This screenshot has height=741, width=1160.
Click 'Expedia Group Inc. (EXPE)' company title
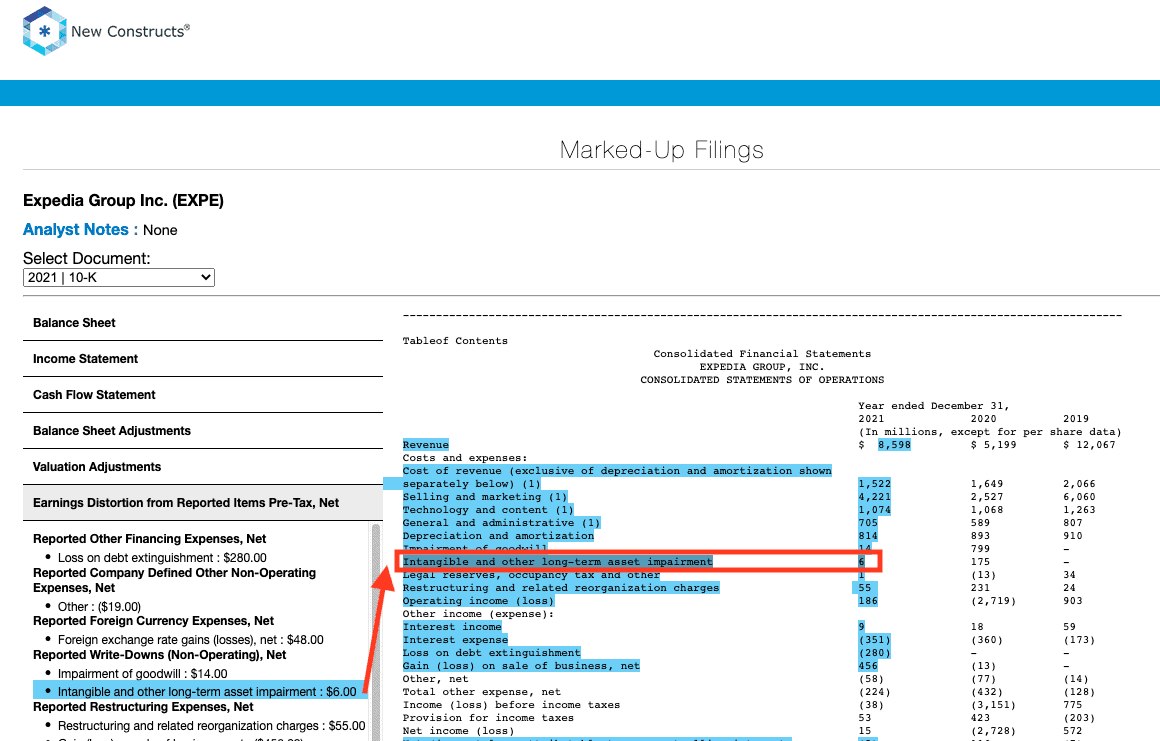[124, 200]
